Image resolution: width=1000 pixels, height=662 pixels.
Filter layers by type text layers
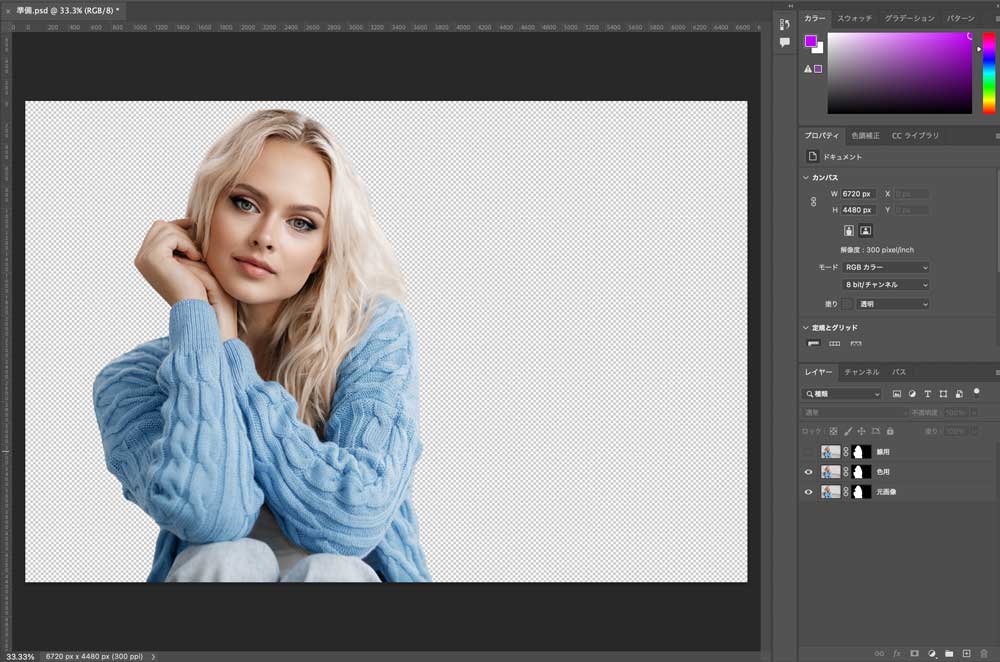[928, 394]
